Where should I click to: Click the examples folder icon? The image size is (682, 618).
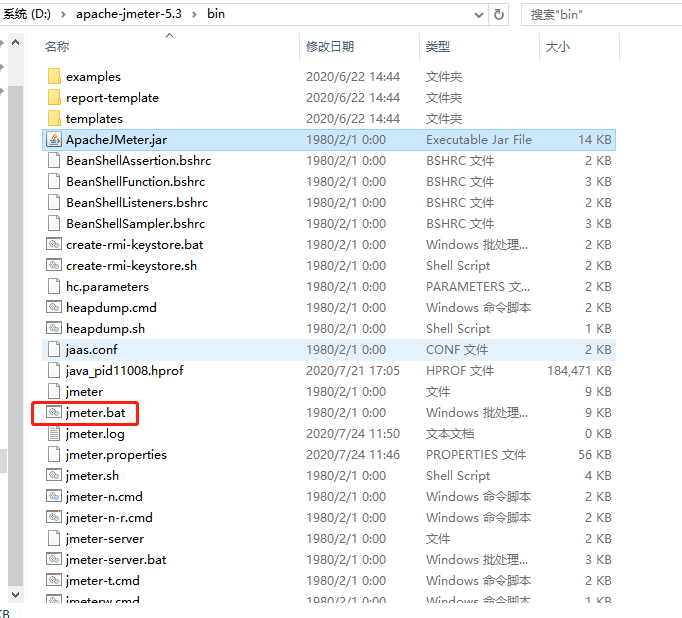pyautogui.click(x=54, y=77)
